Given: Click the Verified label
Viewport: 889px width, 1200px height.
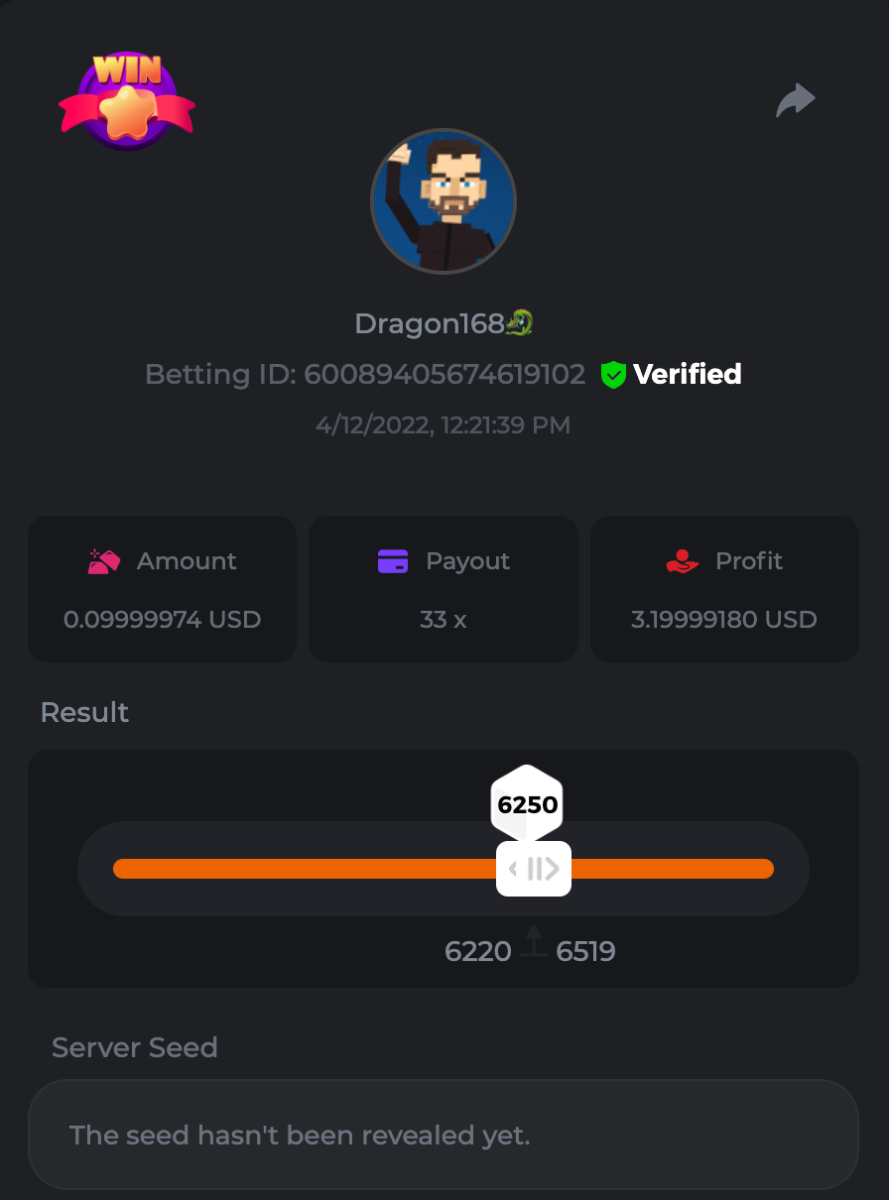Looking at the screenshot, I should (x=688, y=375).
